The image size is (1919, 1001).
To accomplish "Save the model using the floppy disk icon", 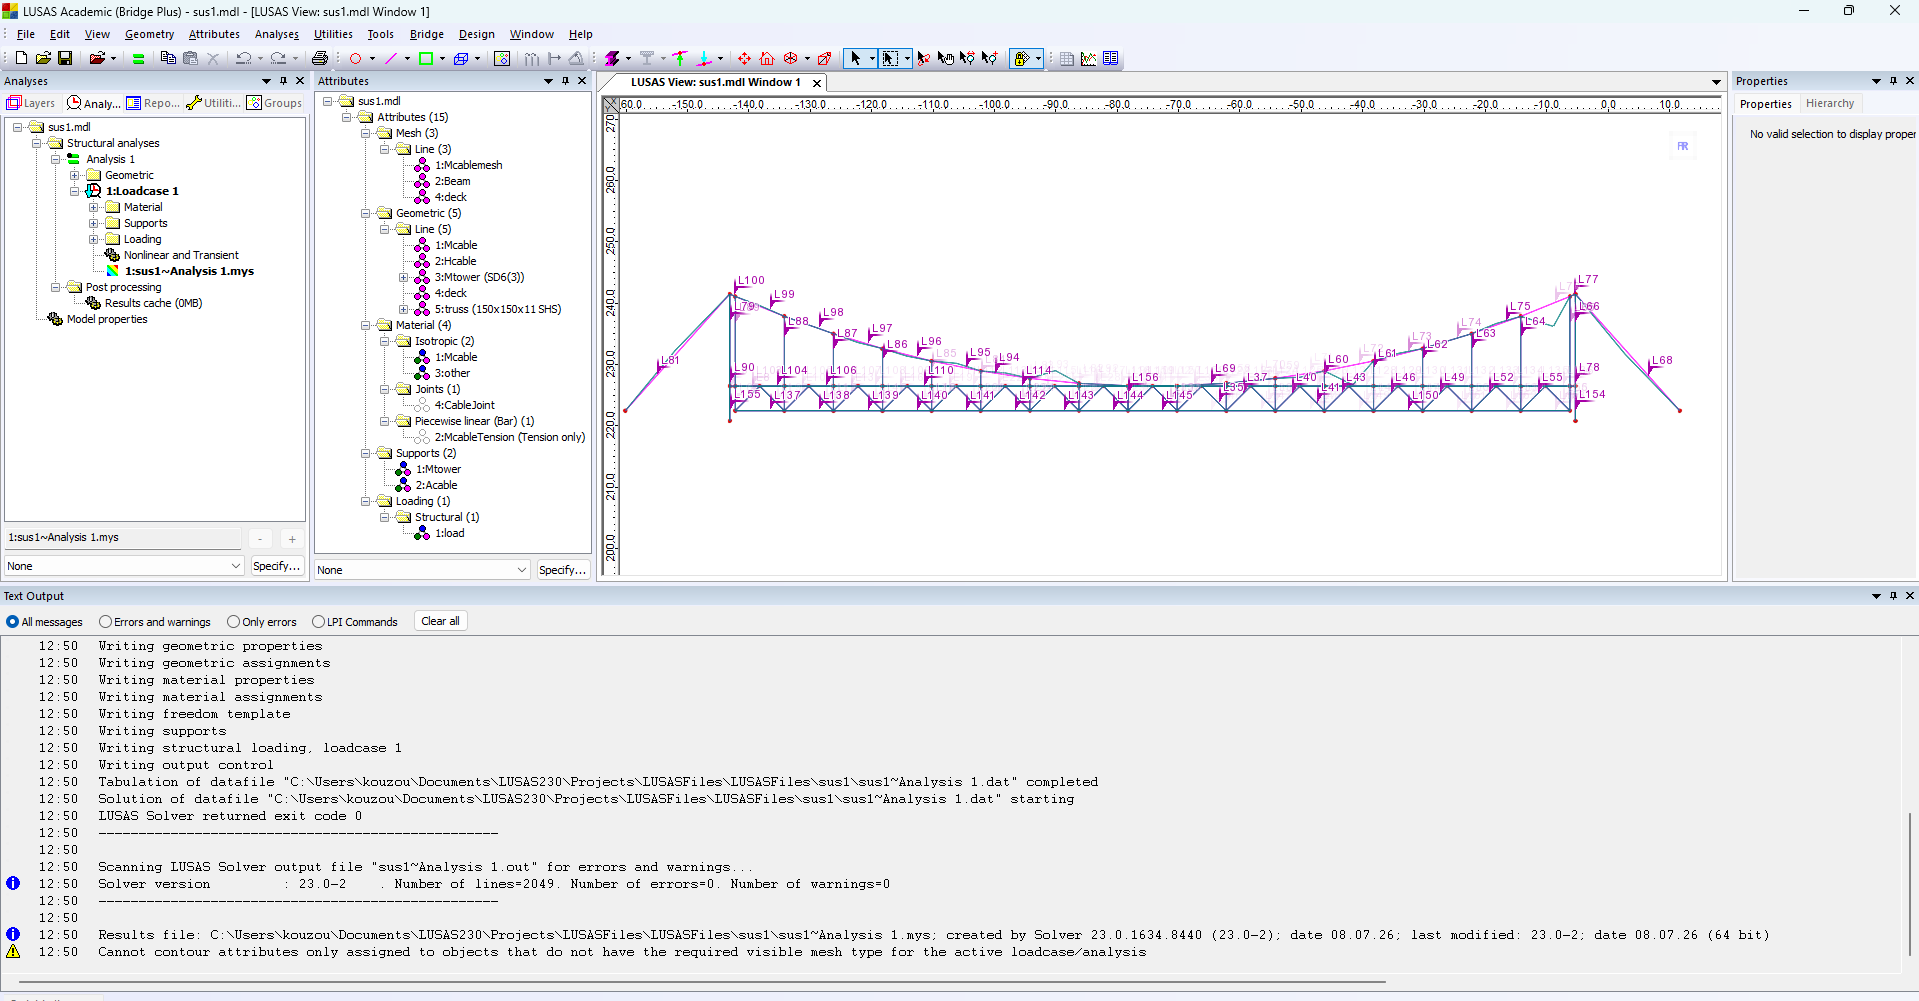I will click(x=65, y=59).
